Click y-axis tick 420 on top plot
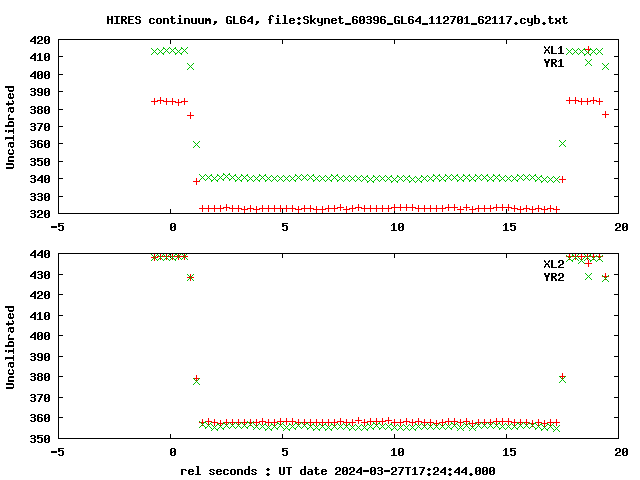640x480 pixels. click(40, 40)
